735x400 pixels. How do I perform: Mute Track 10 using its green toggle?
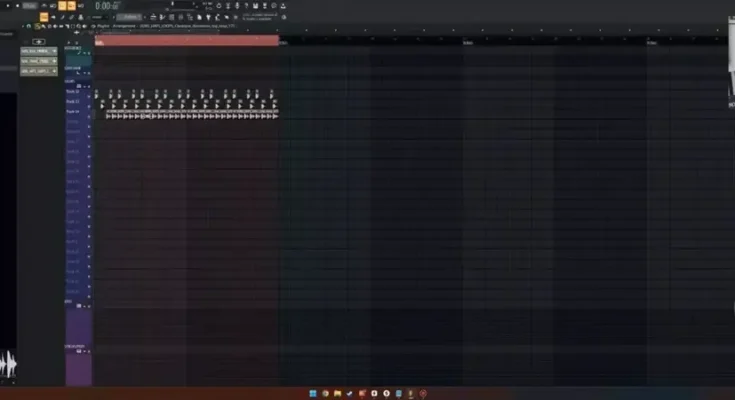tap(89, 92)
